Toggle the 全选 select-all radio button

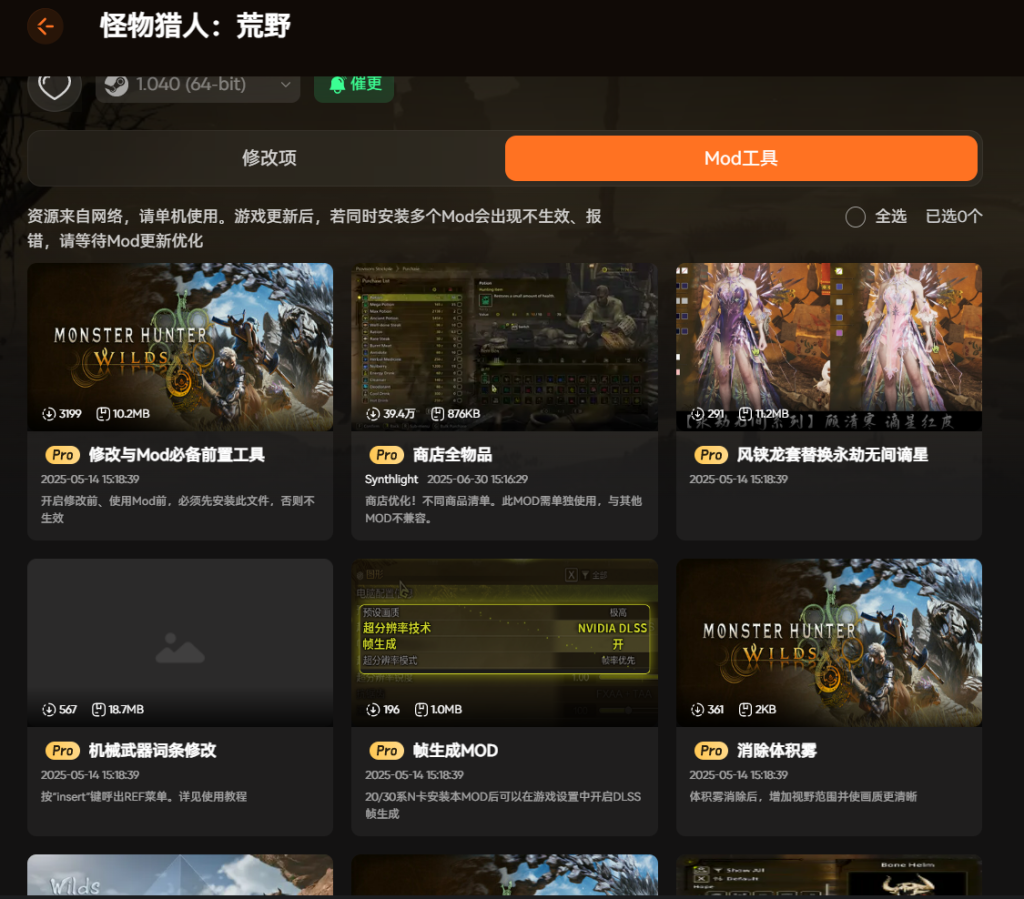[855, 217]
